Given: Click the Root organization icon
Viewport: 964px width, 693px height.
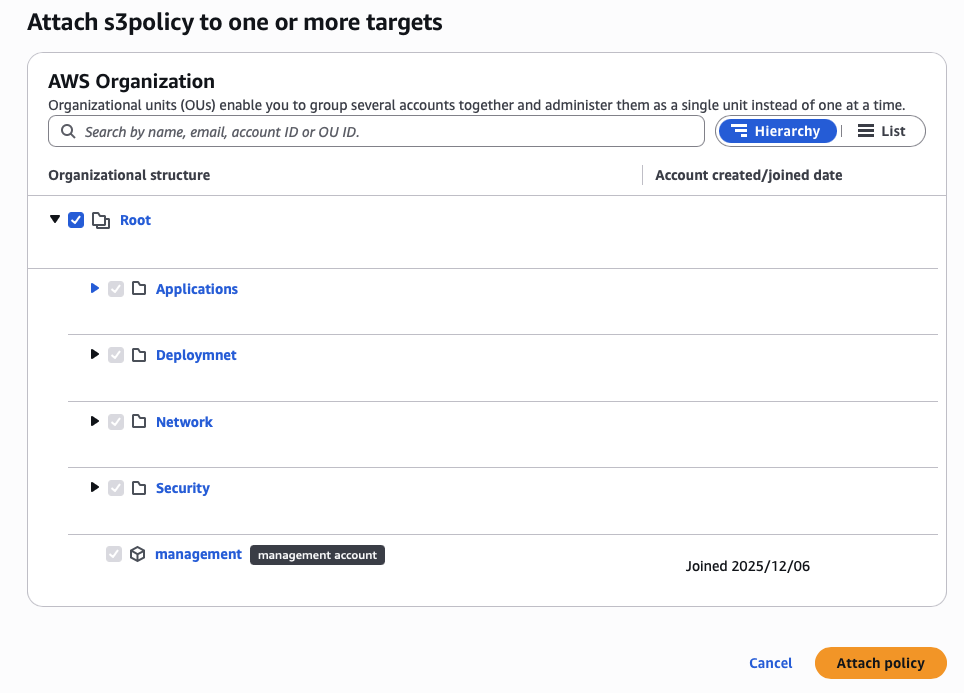Looking at the screenshot, I should coord(101,220).
